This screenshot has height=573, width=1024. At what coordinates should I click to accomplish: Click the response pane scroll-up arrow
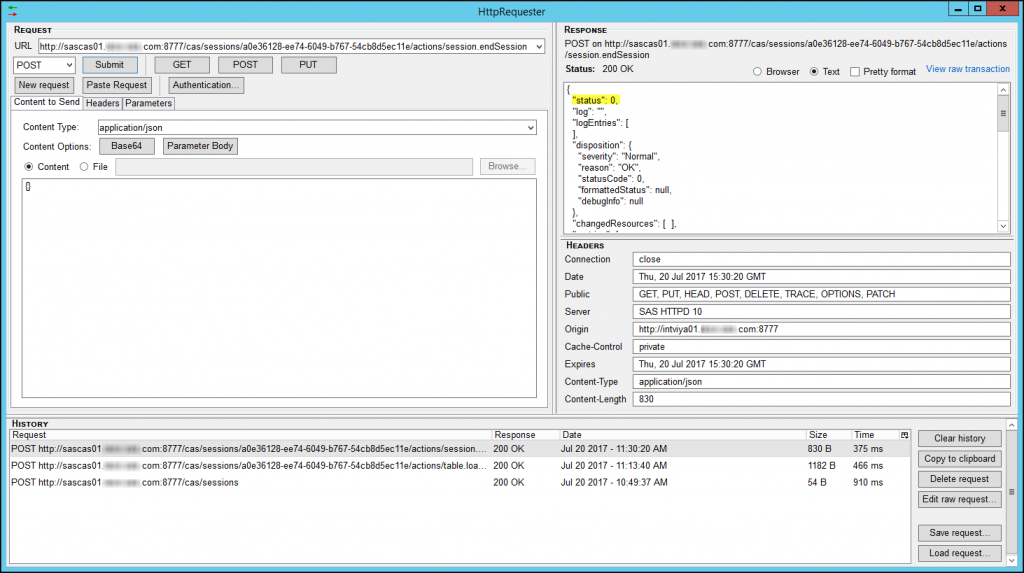[x=1003, y=90]
